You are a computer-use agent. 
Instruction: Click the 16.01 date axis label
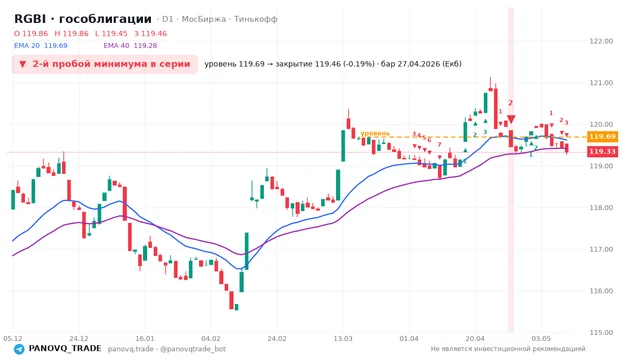pyautogui.click(x=145, y=338)
